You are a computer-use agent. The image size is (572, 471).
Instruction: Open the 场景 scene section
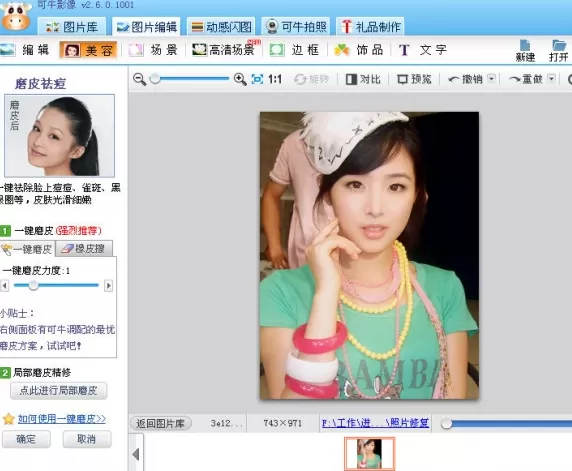[154, 50]
